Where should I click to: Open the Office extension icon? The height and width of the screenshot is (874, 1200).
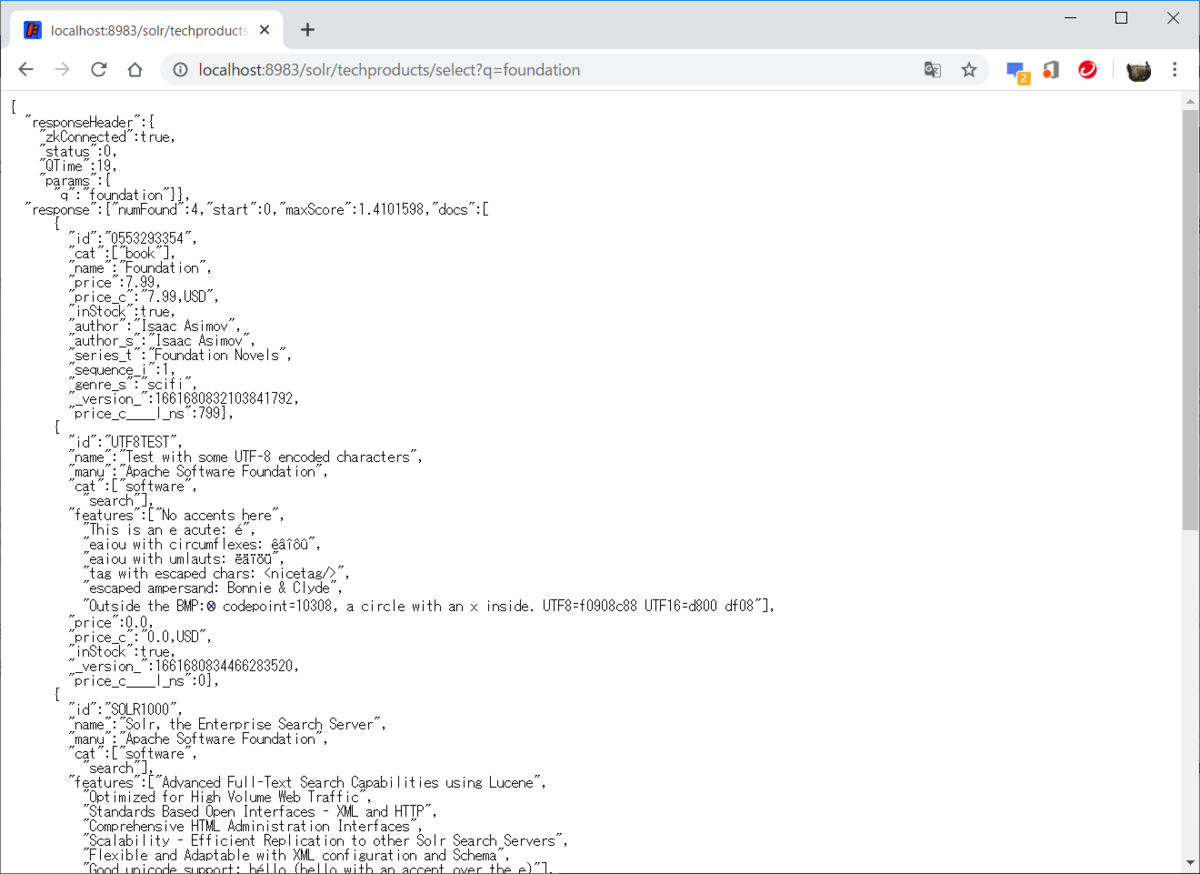1050,70
